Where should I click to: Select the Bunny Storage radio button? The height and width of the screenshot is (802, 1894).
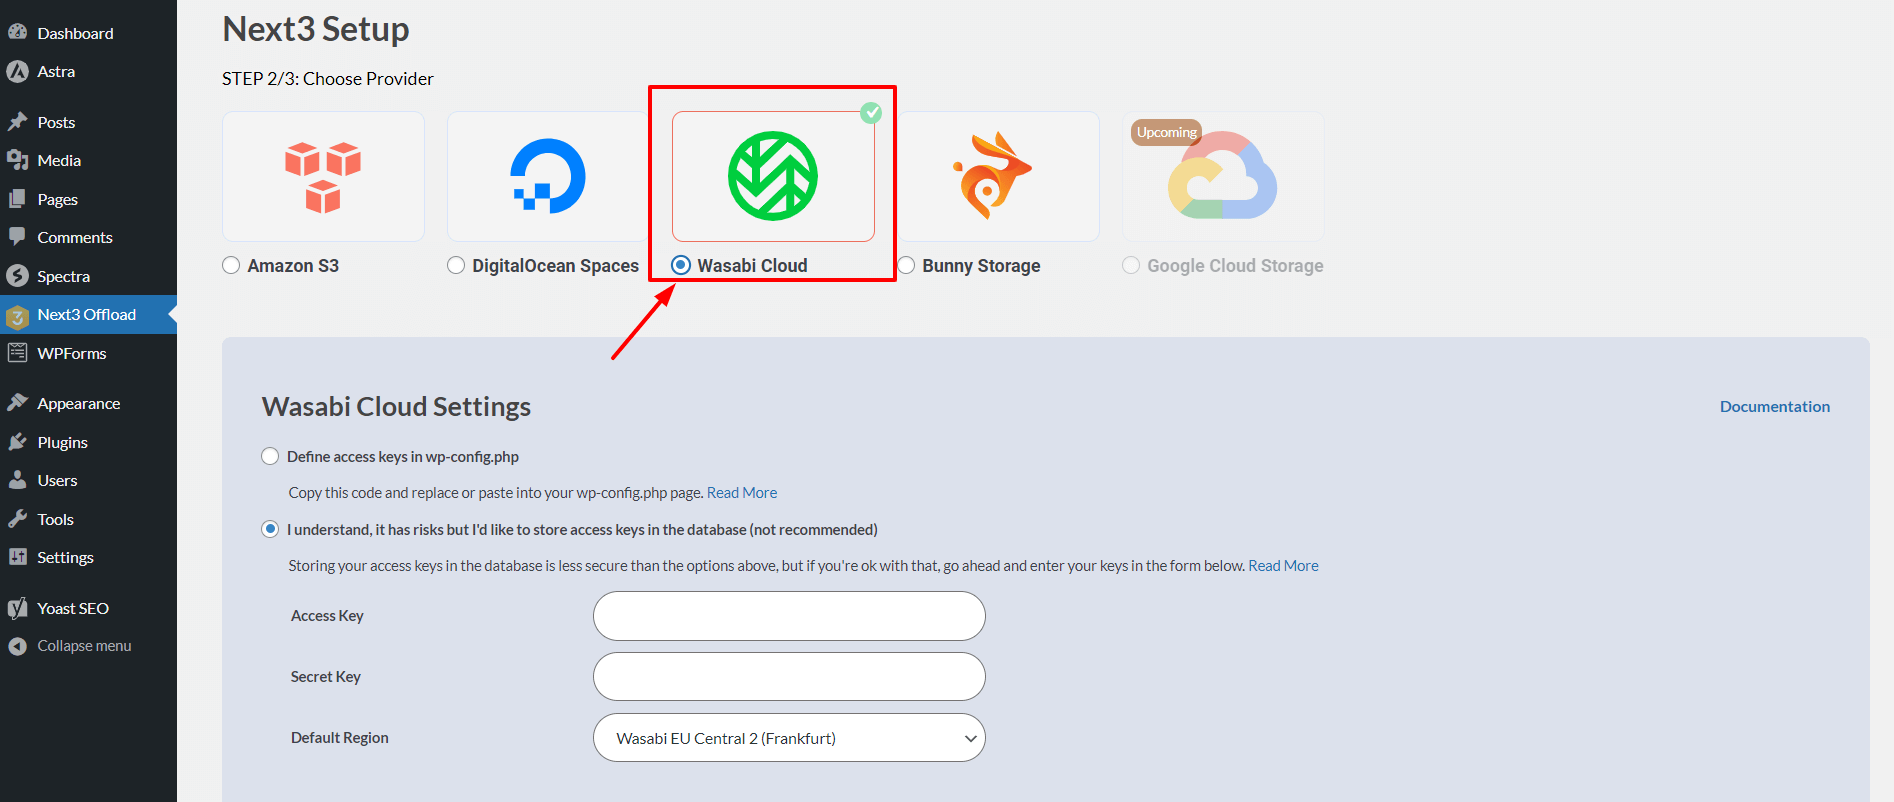coord(906,265)
